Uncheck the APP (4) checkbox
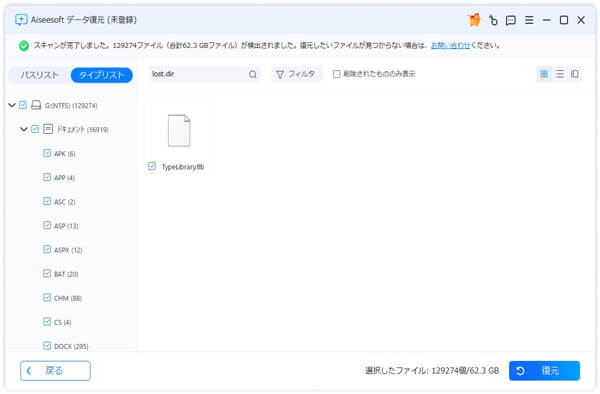This screenshot has width=600, height=394. 47,177
